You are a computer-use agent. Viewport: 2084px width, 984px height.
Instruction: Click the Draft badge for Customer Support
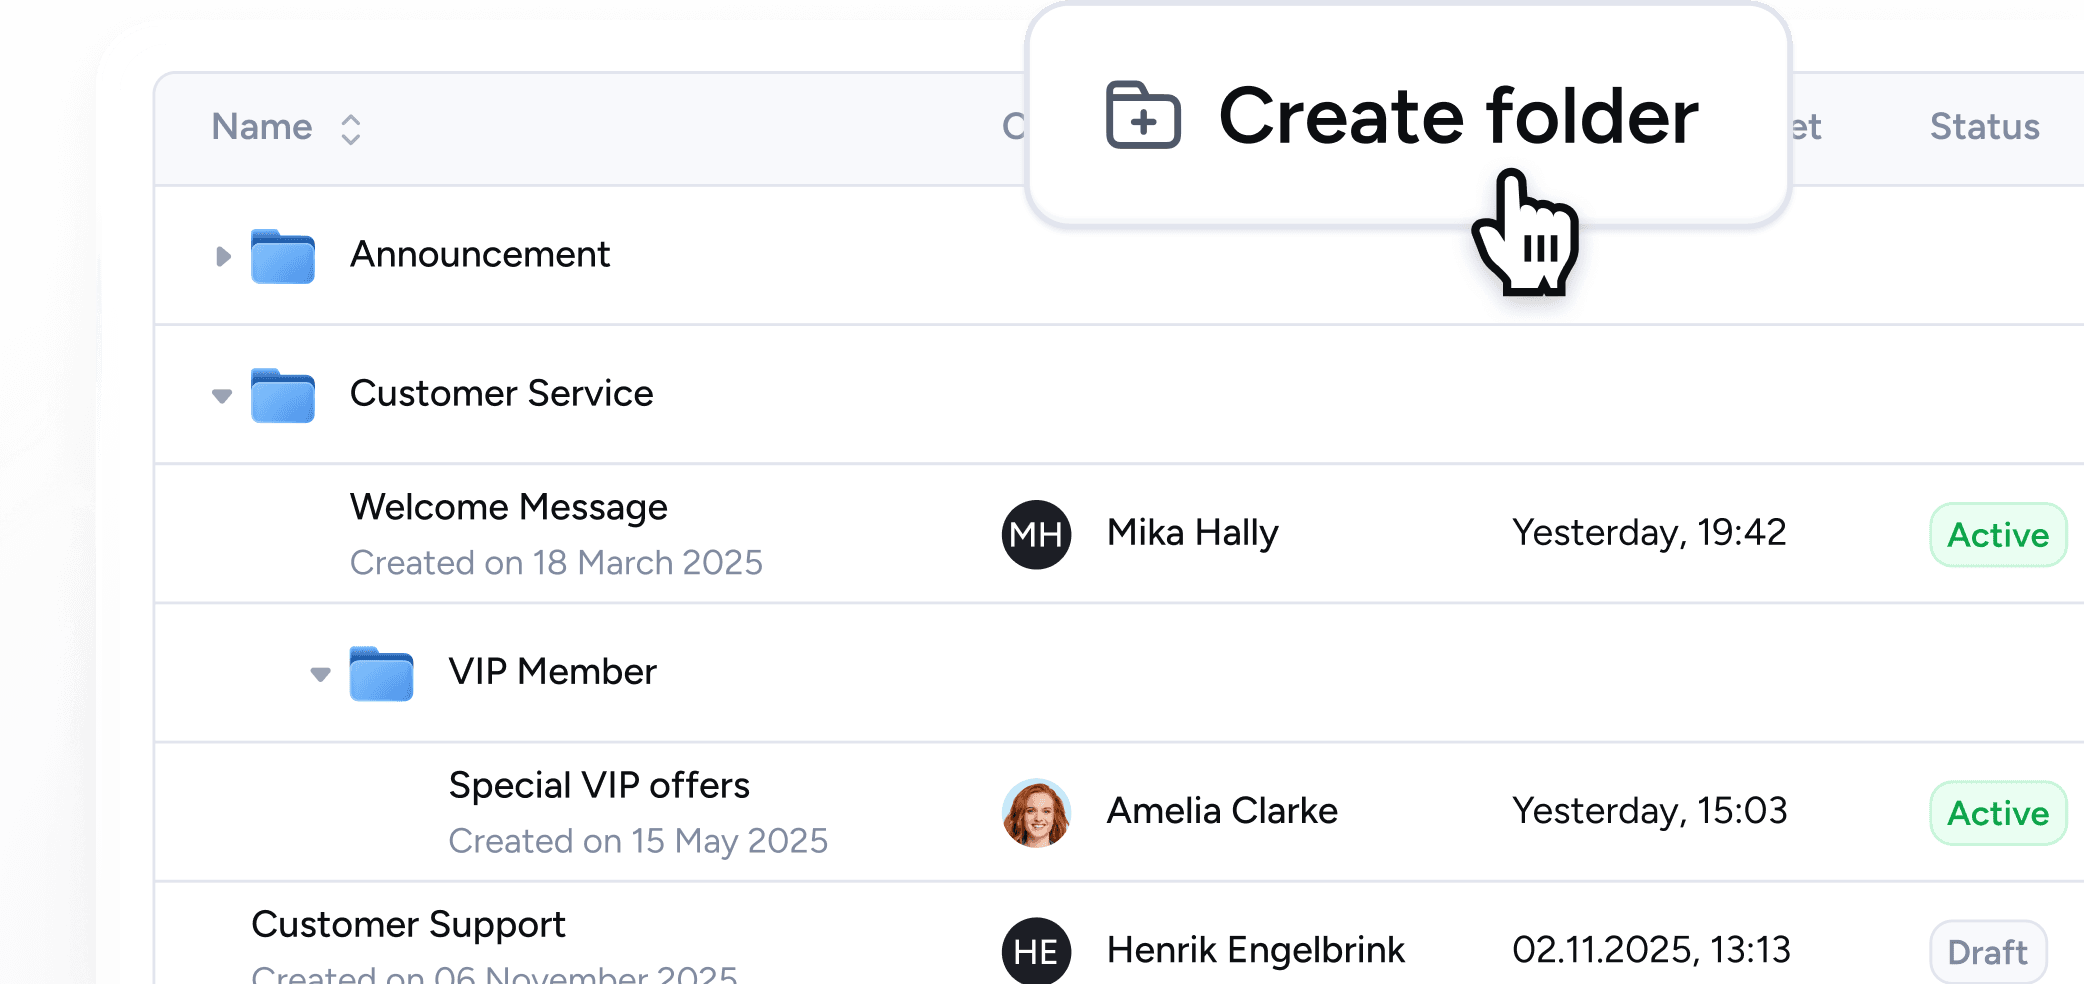1987,952
